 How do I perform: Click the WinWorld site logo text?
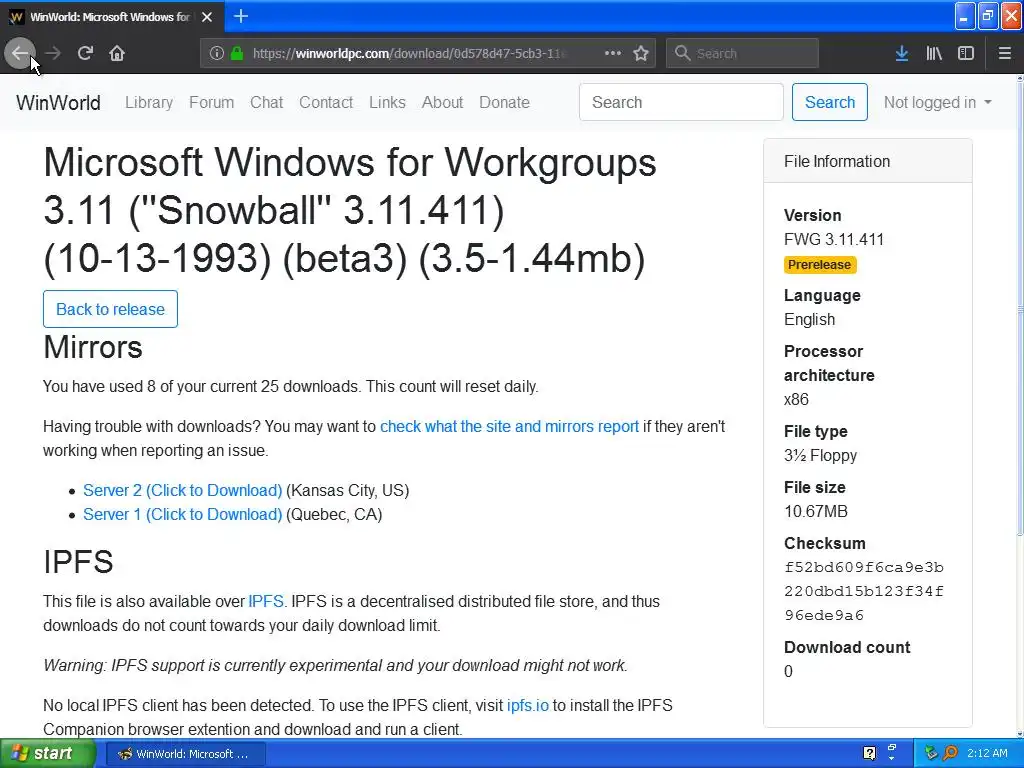(x=58, y=103)
